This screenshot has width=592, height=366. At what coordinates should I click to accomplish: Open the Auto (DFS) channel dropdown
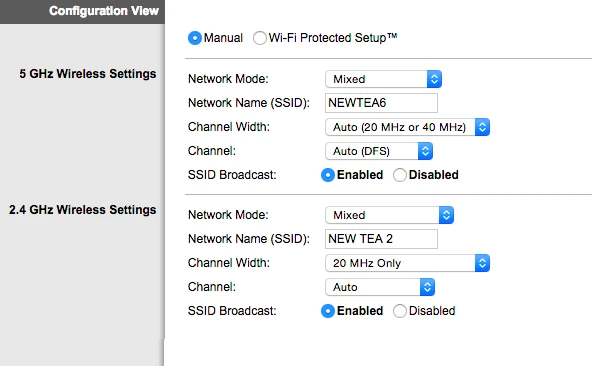tap(379, 151)
